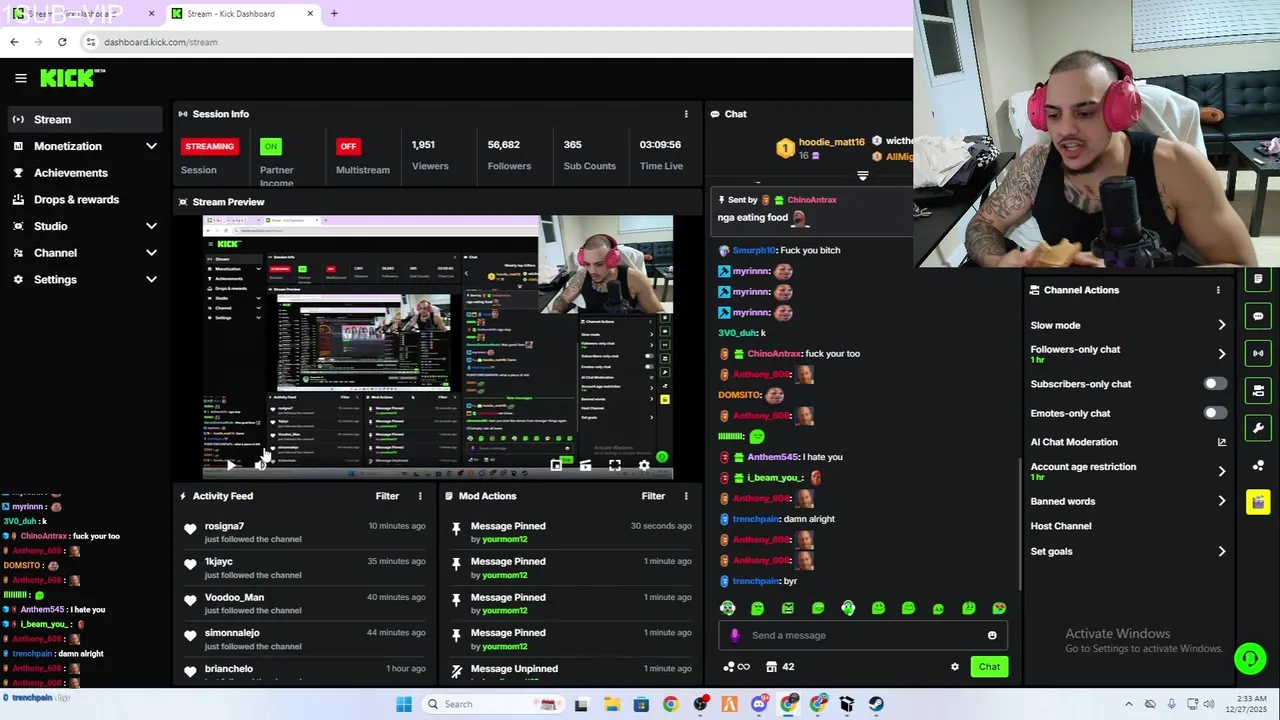Switch to the Stream - Kick Dashboard tab
Viewport: 1280px width, 720px height.
pos(243,14)
